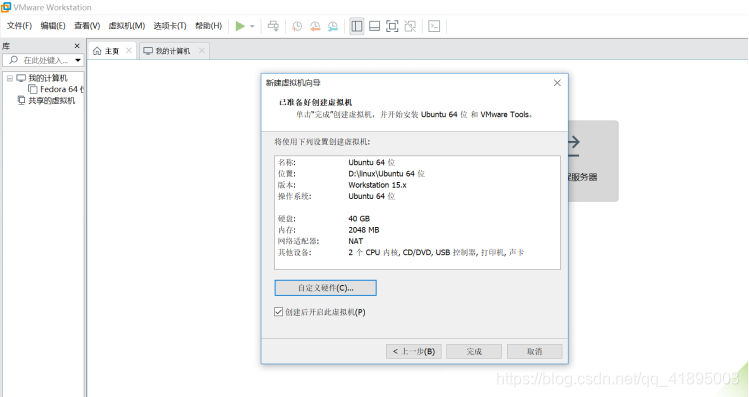
Task: Toggle the 创建后开启此虚拟机(P) checkbox
Action: click(x=278, y=312)
